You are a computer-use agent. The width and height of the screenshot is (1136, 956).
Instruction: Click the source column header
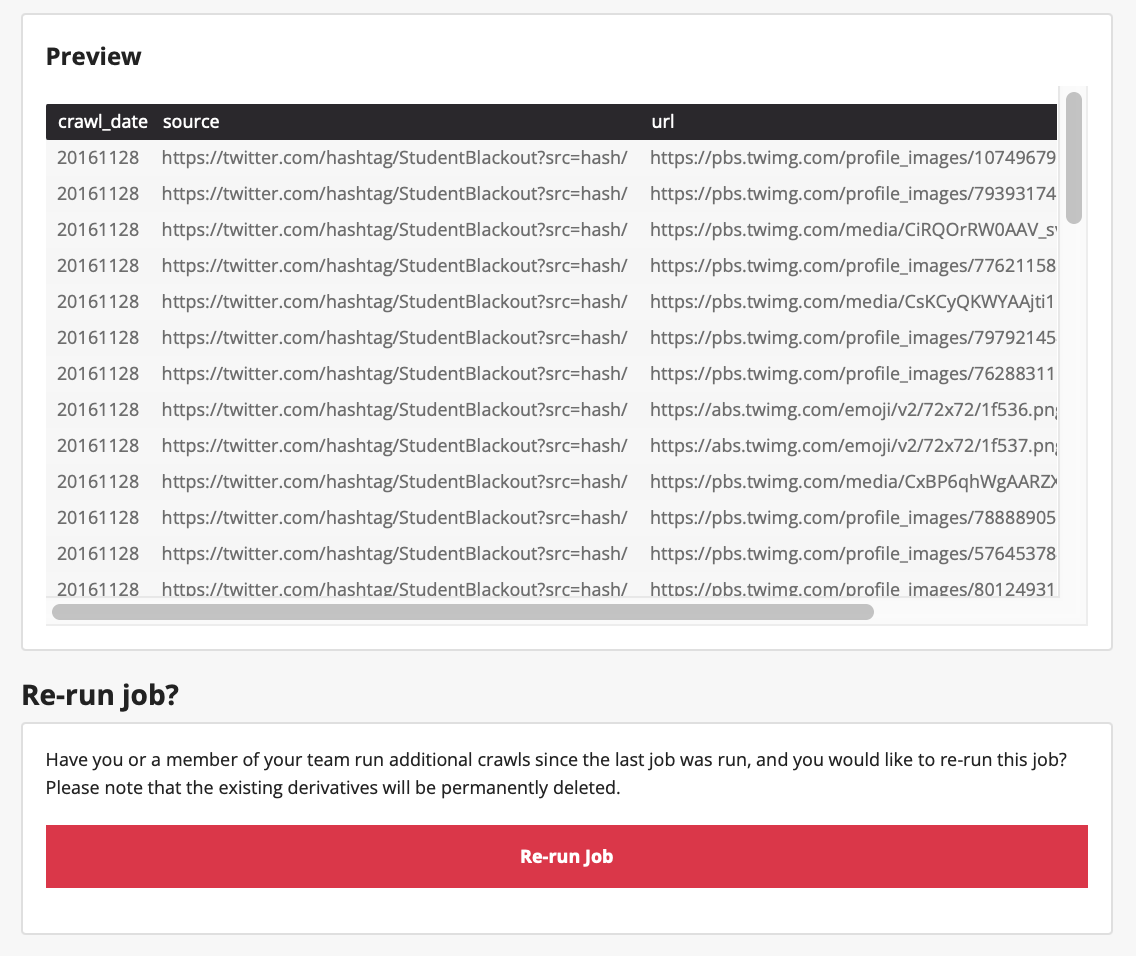click(191, 122)
